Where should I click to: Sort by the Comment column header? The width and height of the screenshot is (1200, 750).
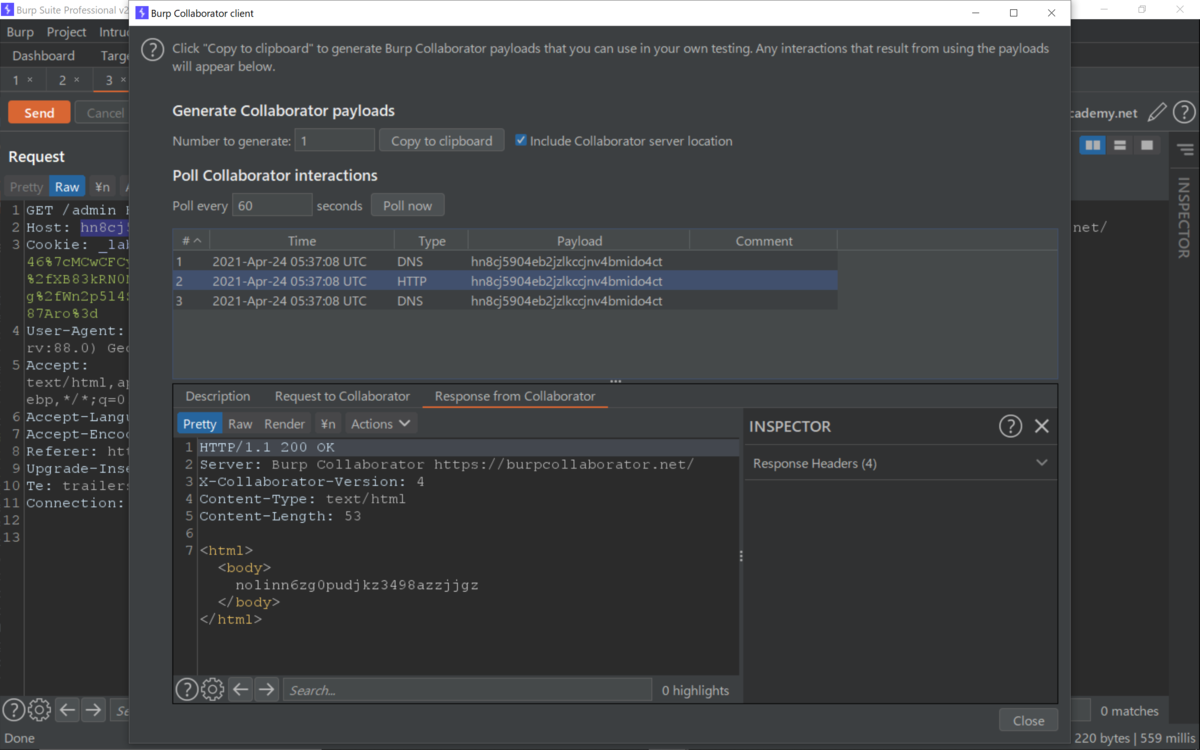pyautogui.click(x=763, y=241)
